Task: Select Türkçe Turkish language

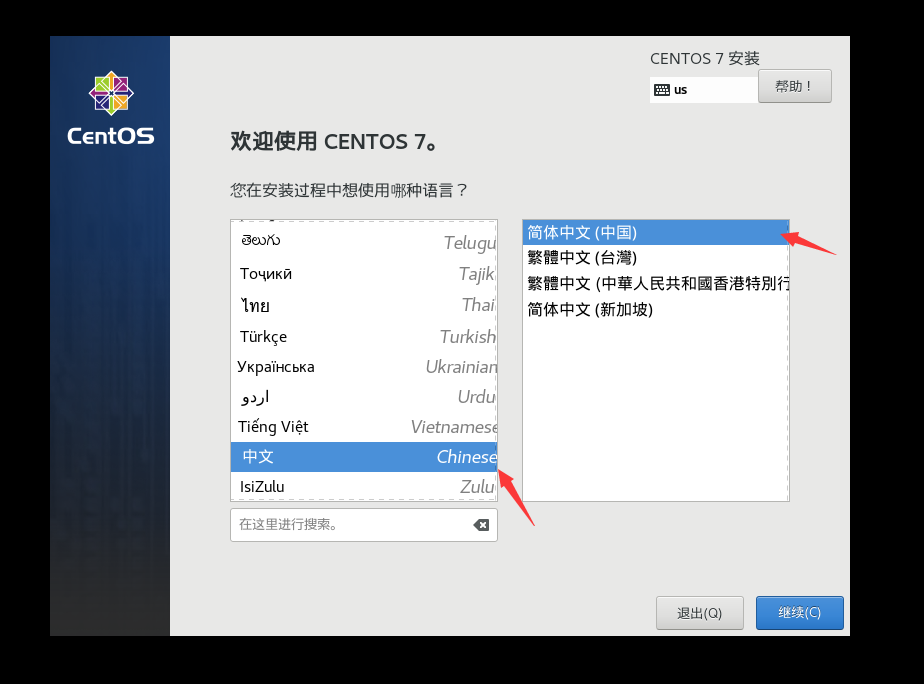Action: pyautogui.click(x=364, y=336)
